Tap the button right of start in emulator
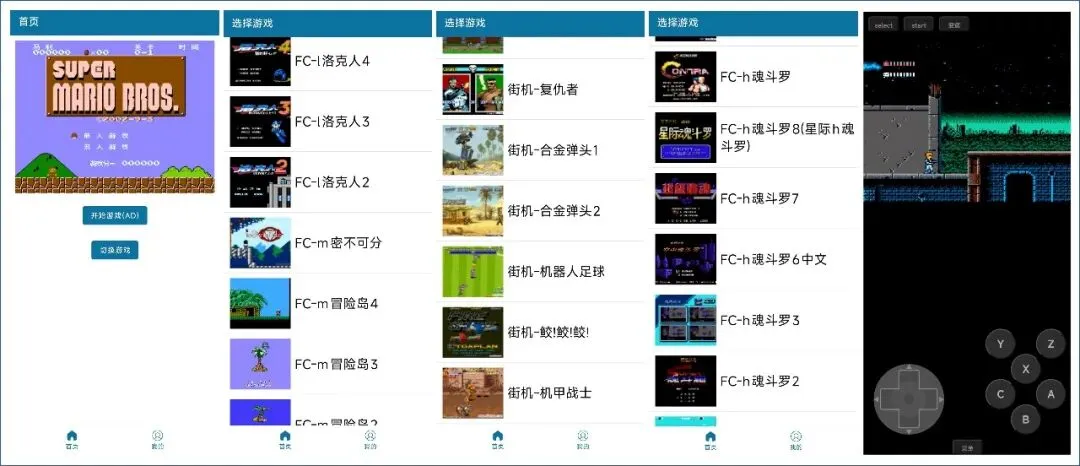Viewport: 1080px width, 466px height. pos(954,25)
